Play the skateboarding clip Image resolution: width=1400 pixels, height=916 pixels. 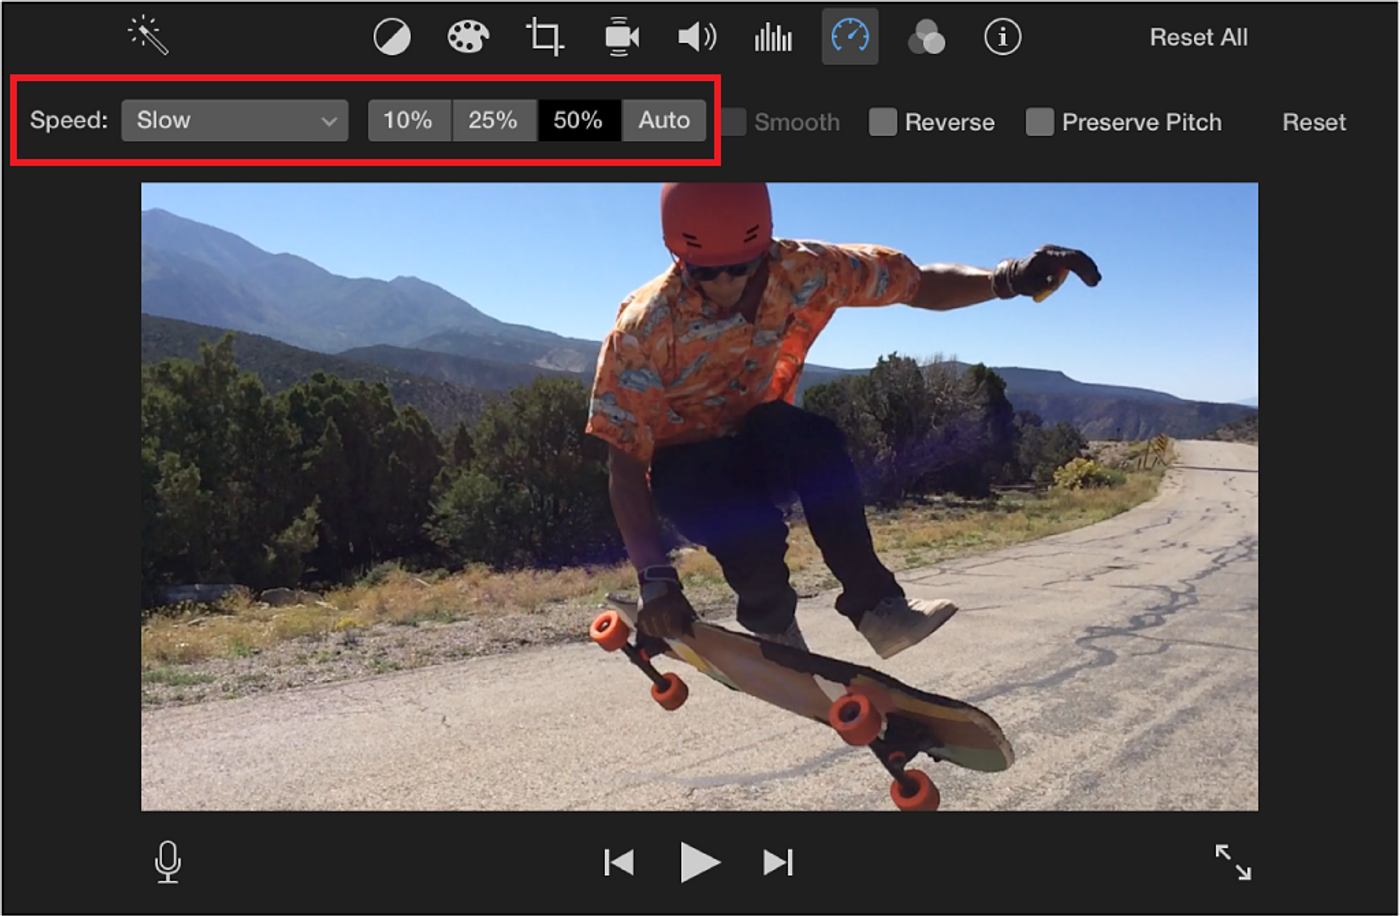pos(699,861)
